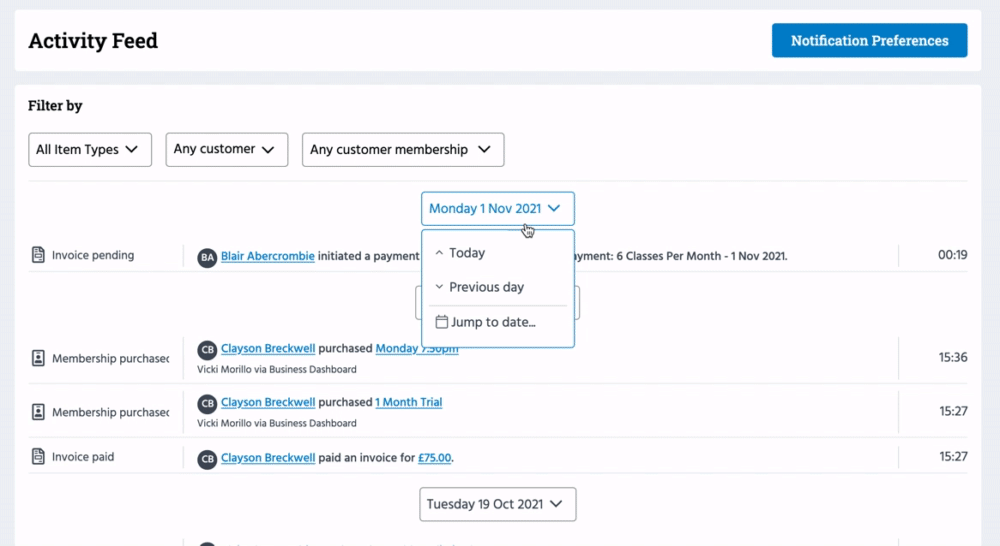Select Jump to date… menu option
Image resolution: width=1000 pixels, height=546 pixels.
(493, 322)
